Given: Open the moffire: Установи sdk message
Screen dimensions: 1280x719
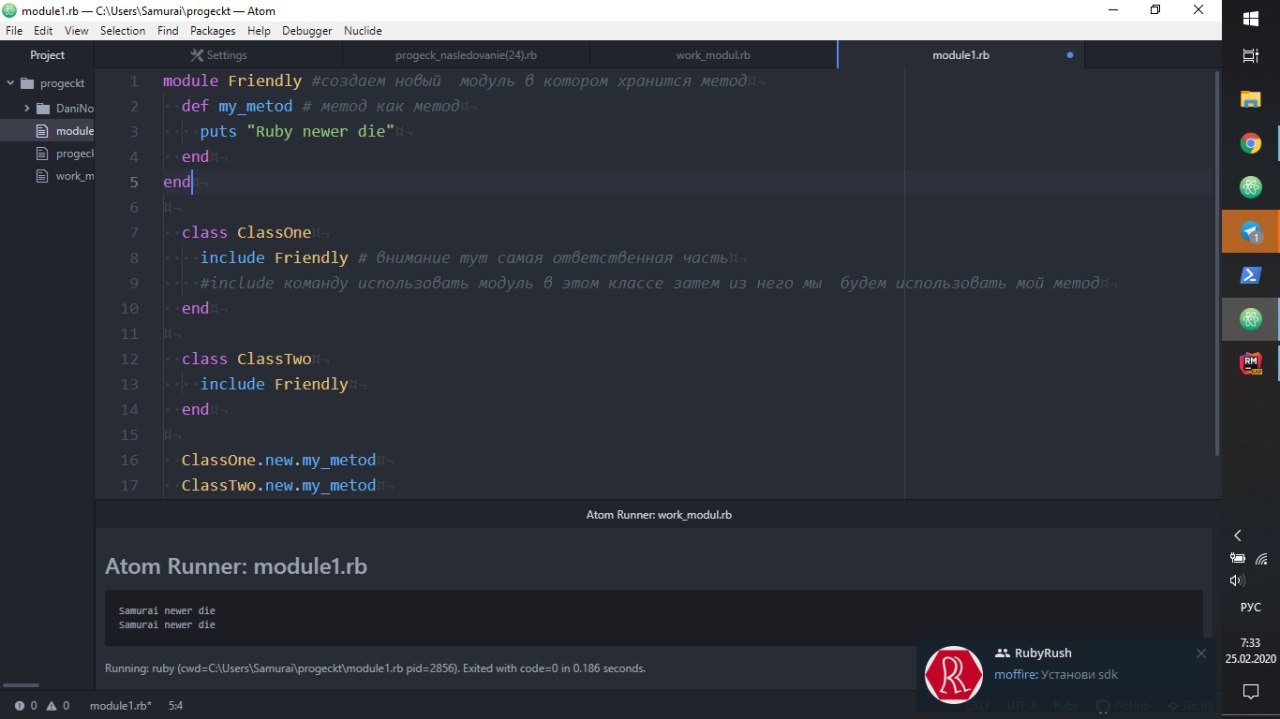Looking at the screenshot, I should [1056, 674].
